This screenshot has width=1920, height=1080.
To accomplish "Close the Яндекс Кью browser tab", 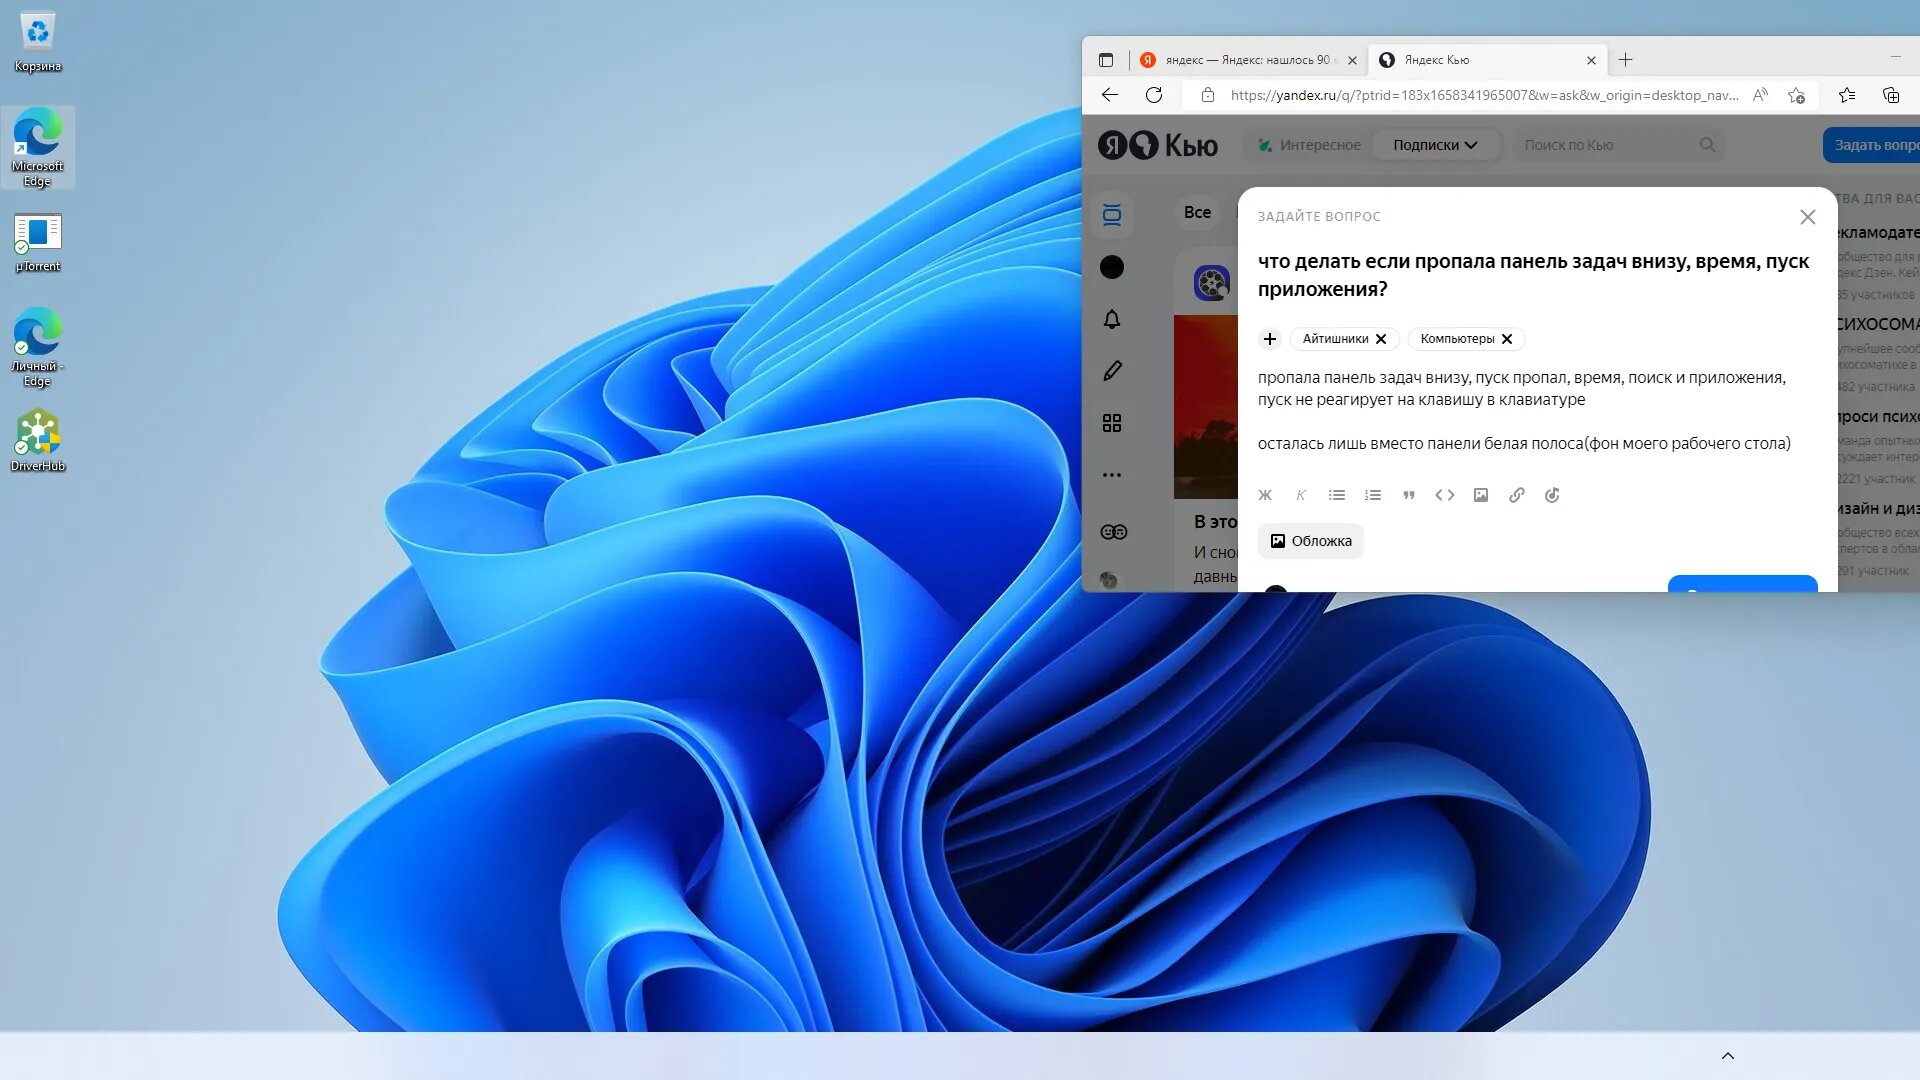I will click(1591, 60).
